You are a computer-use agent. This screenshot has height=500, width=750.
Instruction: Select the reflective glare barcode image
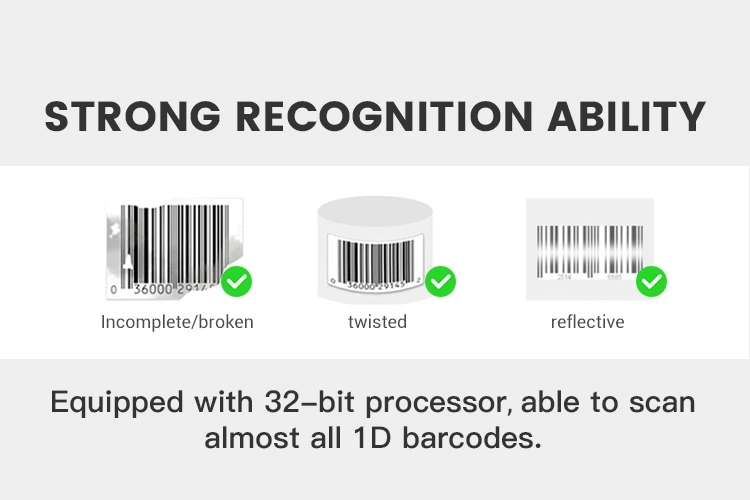590,249
